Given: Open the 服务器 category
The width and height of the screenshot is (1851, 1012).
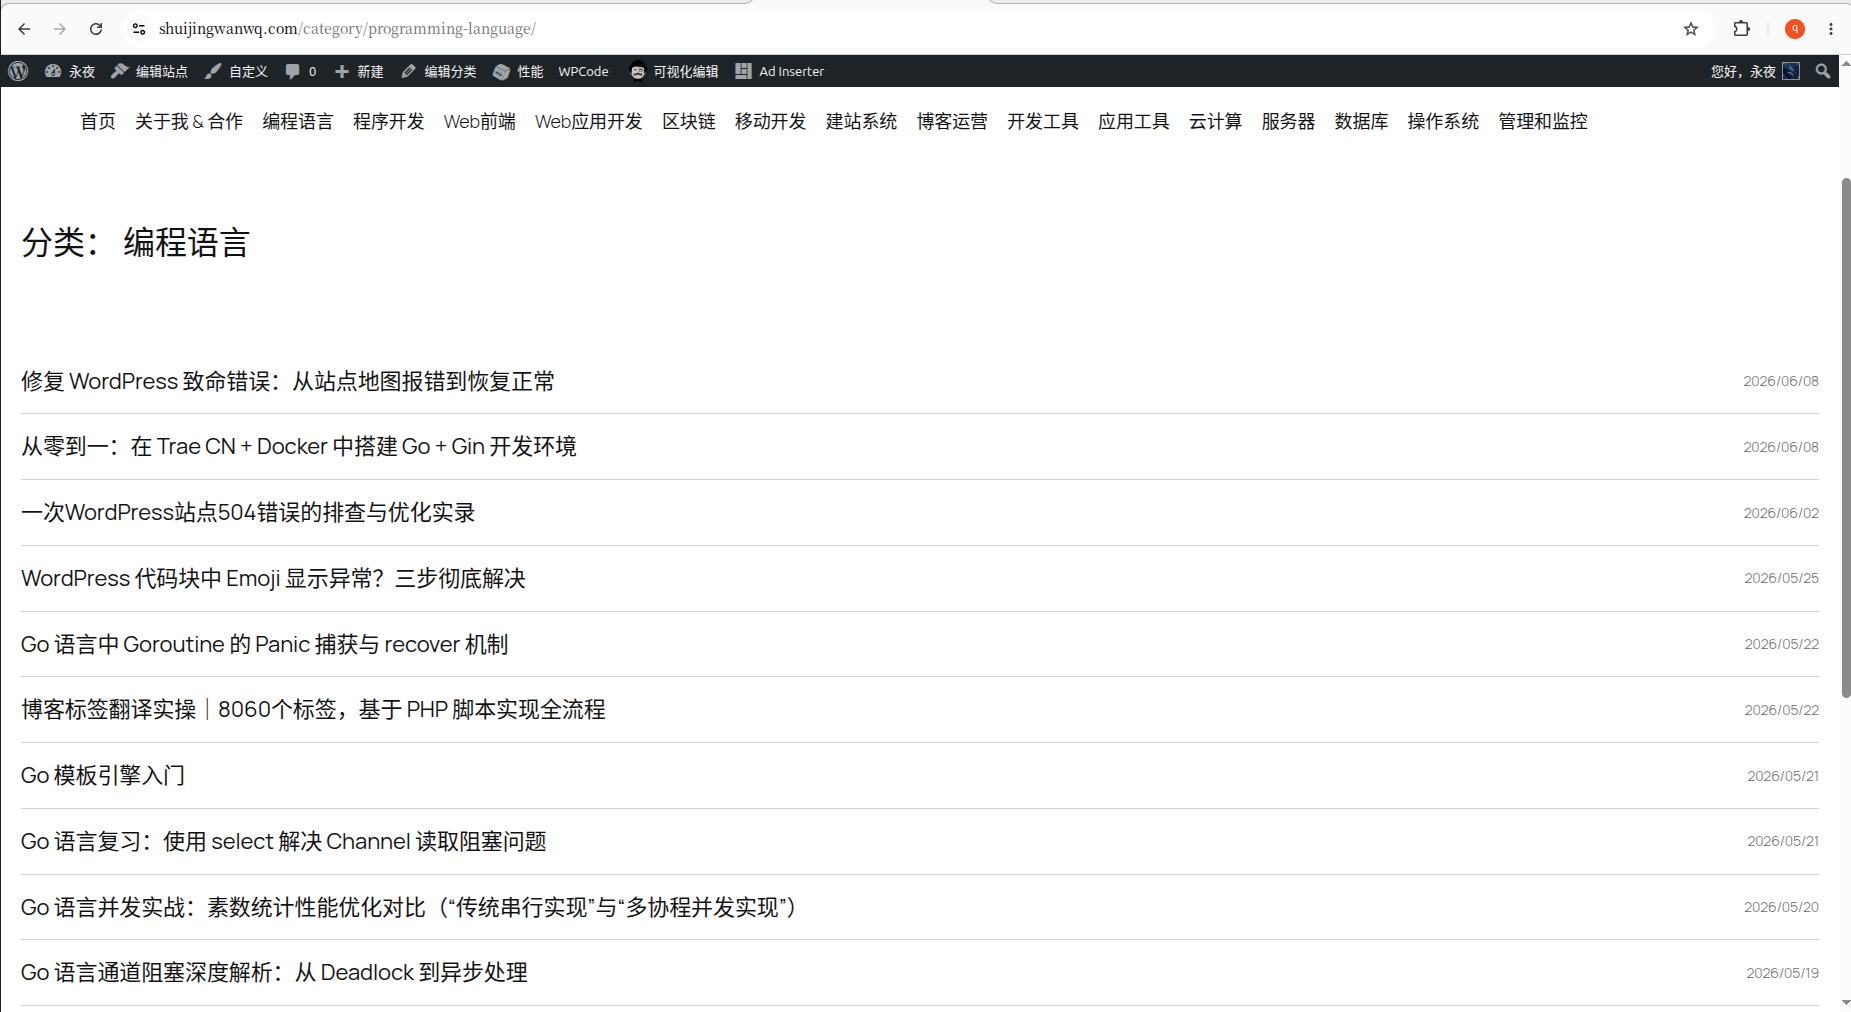Looking at the screenshot, I should click(1289, 121).
